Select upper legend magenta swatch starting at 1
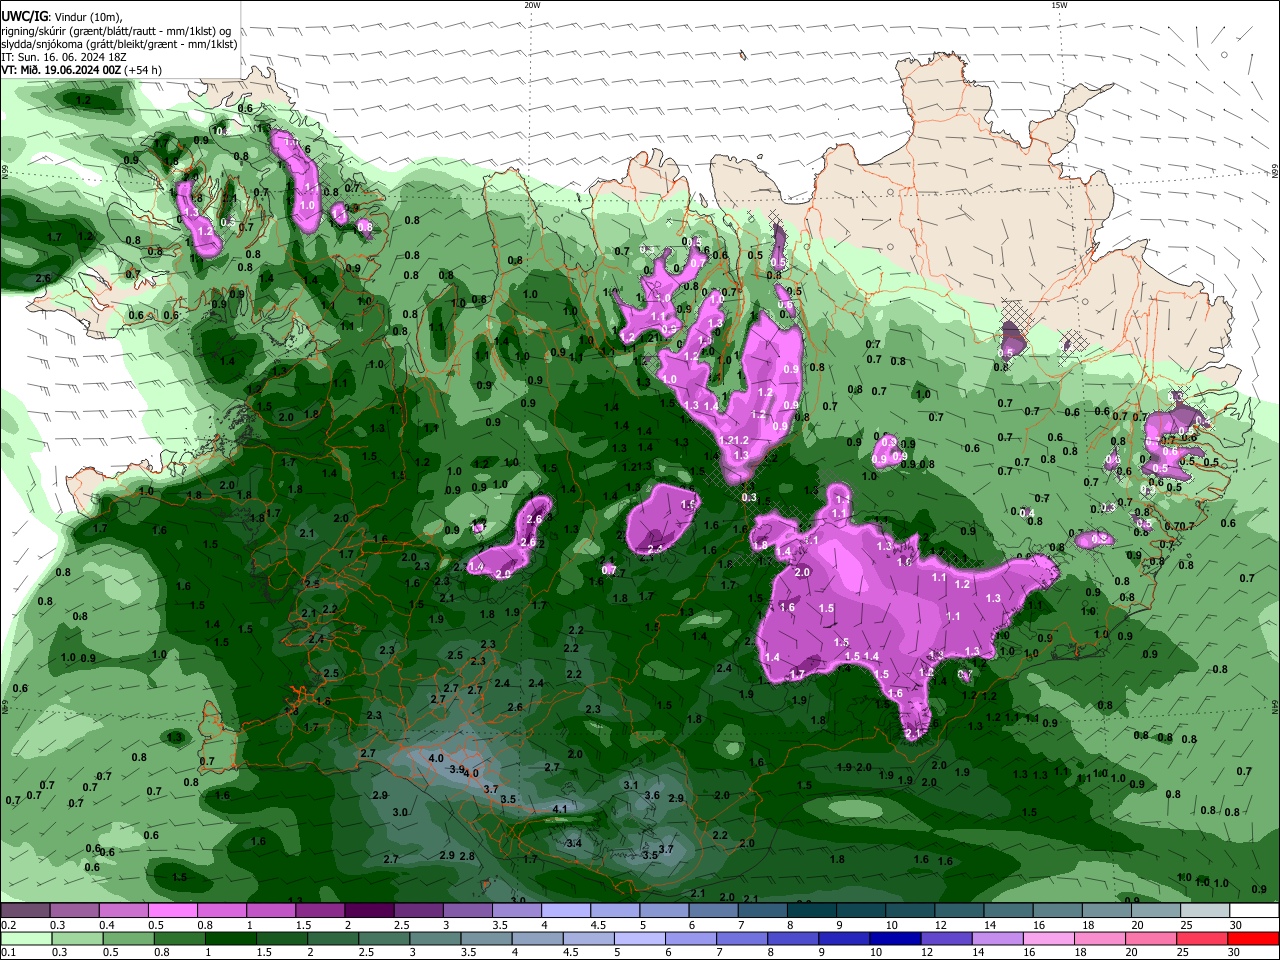The width and height of the screenshot is (1280, 960). [270, 911]
